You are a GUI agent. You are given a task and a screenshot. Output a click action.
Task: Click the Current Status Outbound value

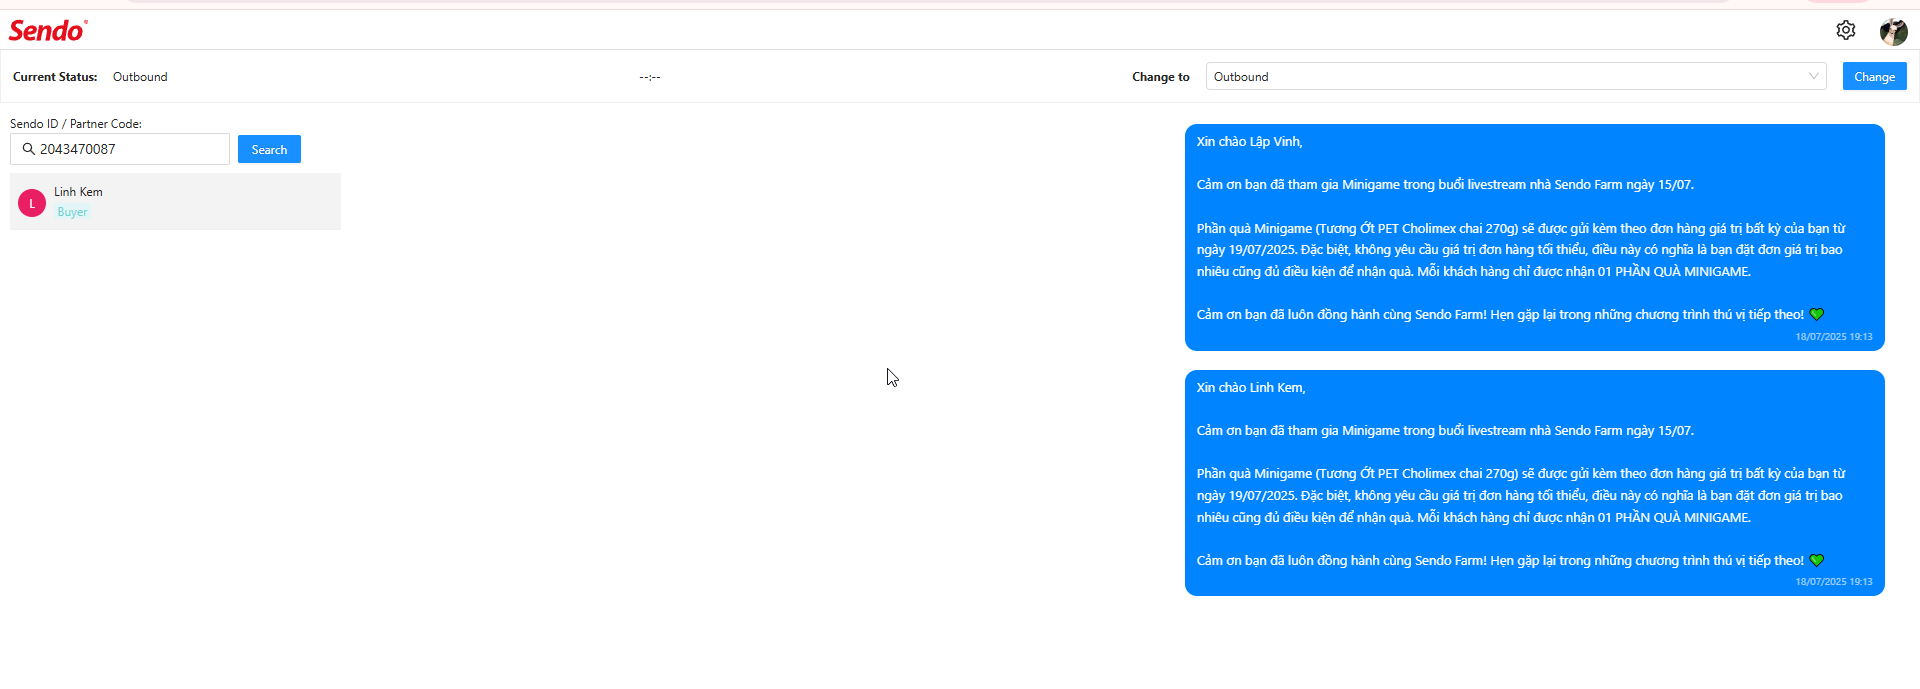[140, 77]
